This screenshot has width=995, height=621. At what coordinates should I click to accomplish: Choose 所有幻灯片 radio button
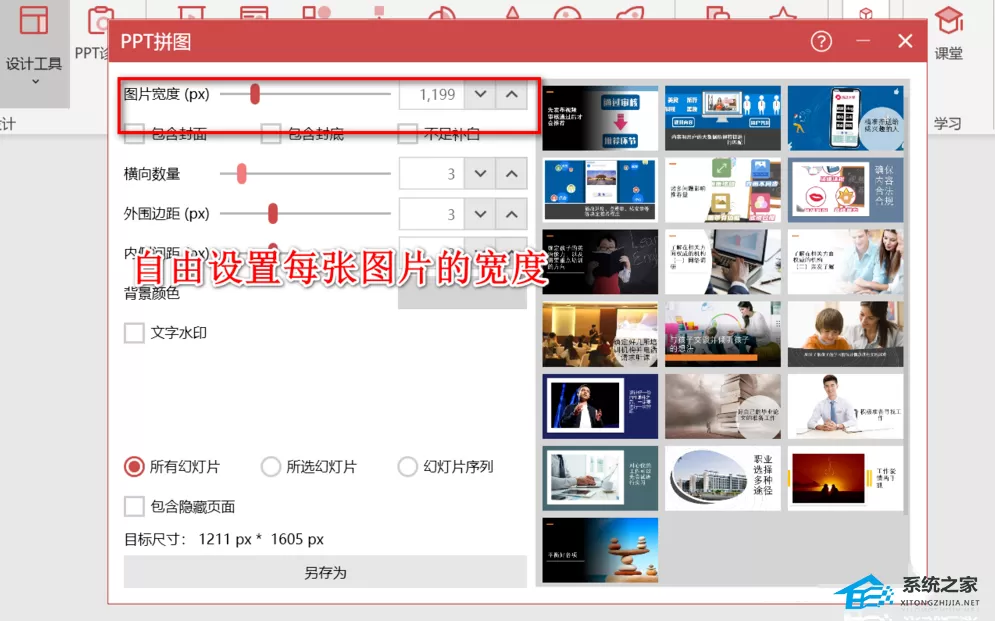(134, 467)
